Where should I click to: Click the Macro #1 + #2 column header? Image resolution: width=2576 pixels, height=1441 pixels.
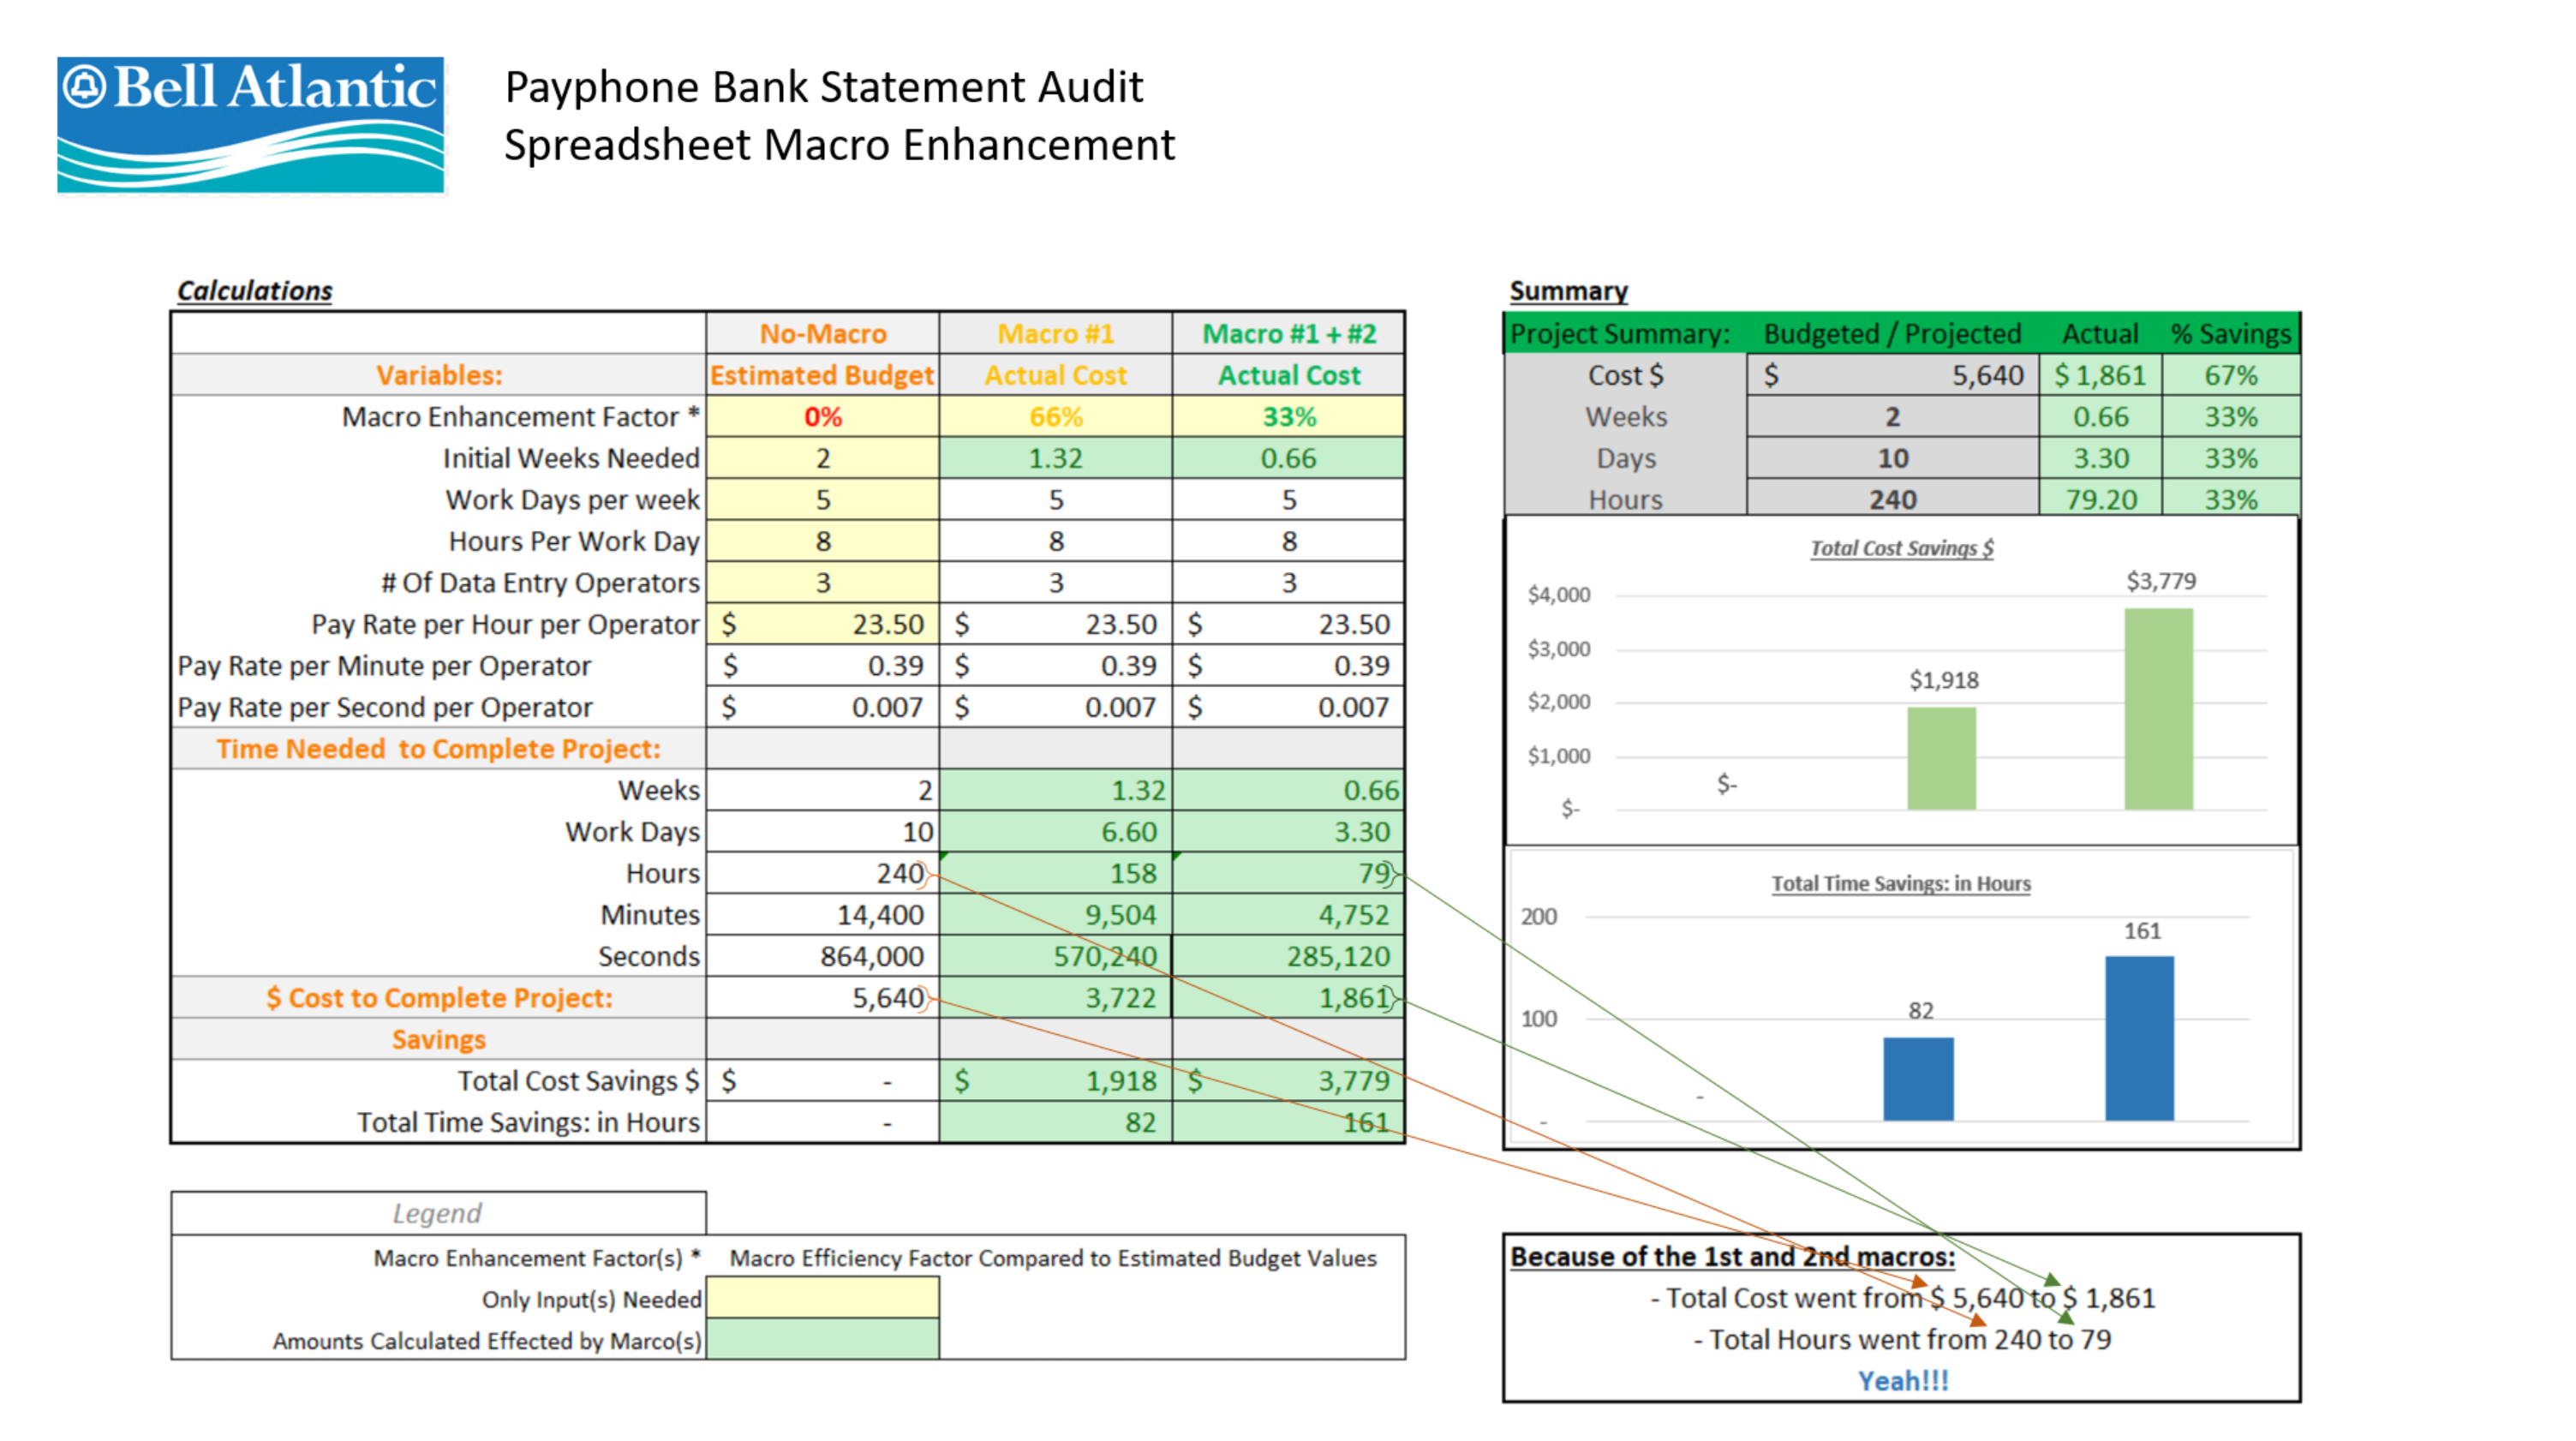pos(1288,333)
